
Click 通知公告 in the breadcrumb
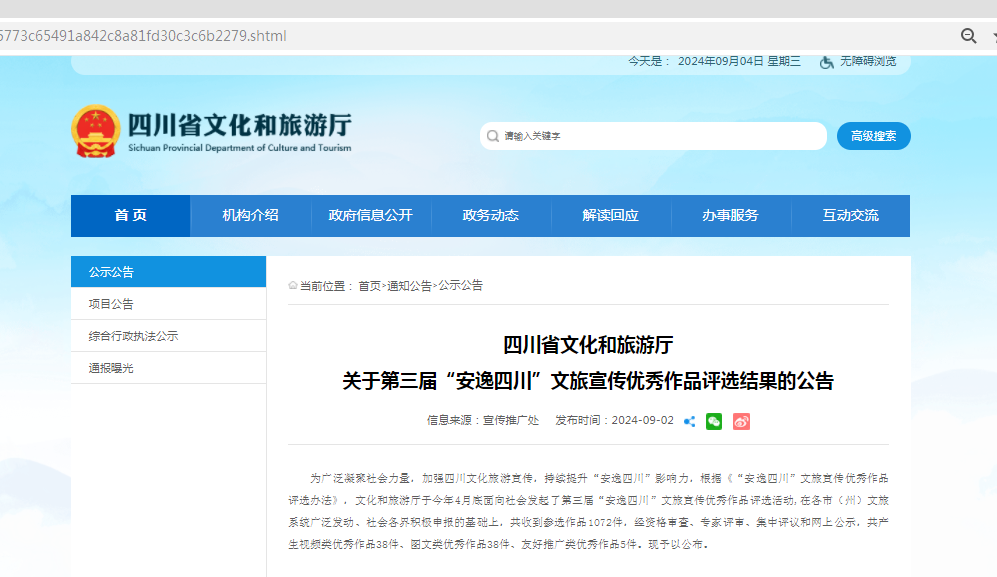click(409, 286)
